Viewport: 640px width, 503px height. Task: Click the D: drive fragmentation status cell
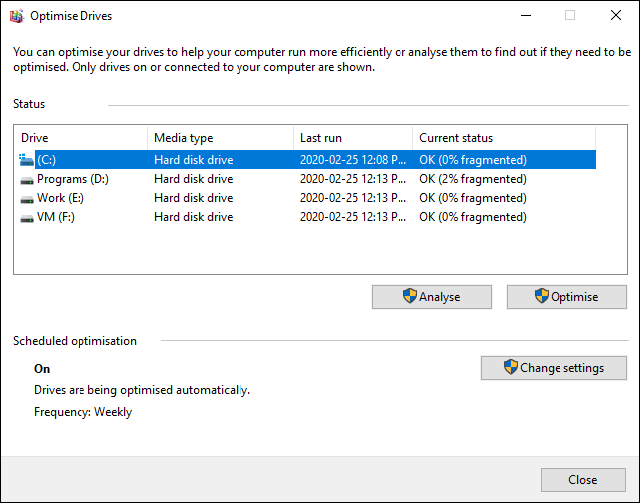pyautogui.click(x=473, y=179)
